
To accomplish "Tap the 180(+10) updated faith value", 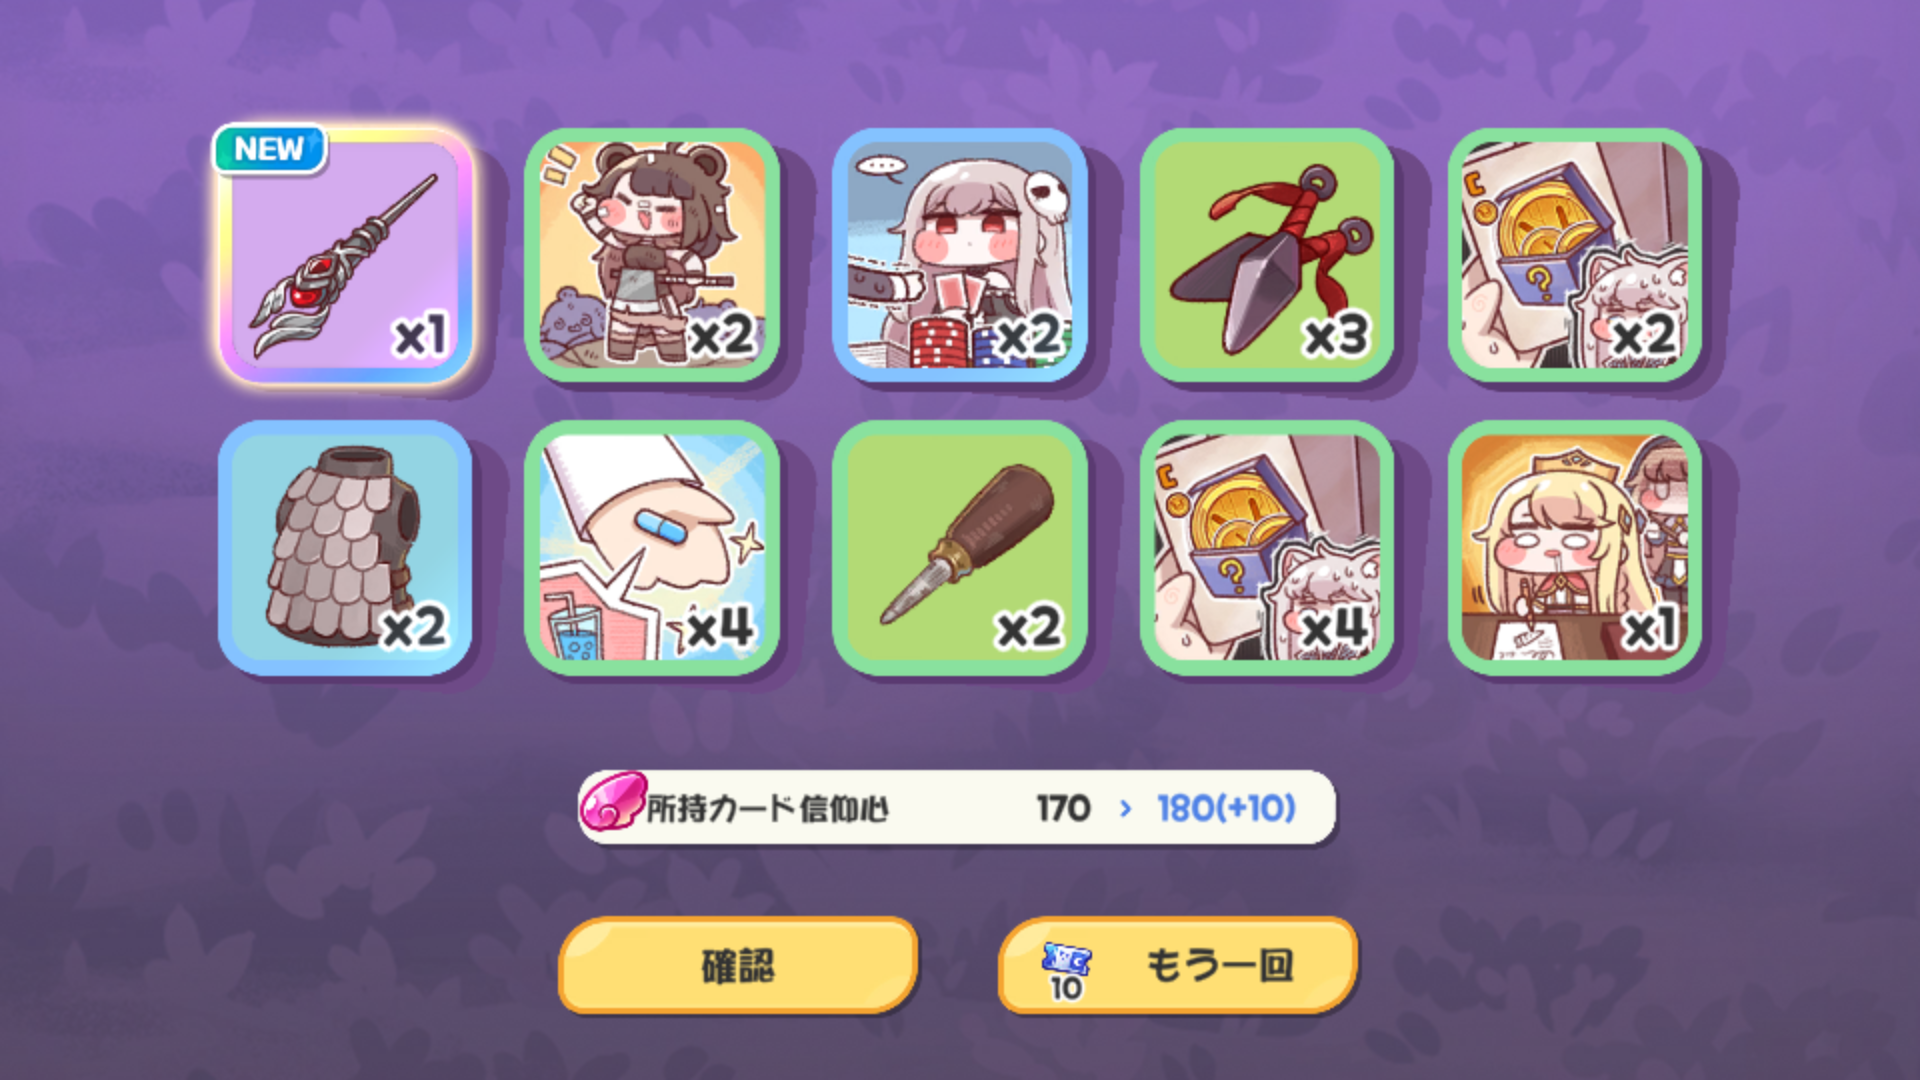I will [x=1226, y=808].
